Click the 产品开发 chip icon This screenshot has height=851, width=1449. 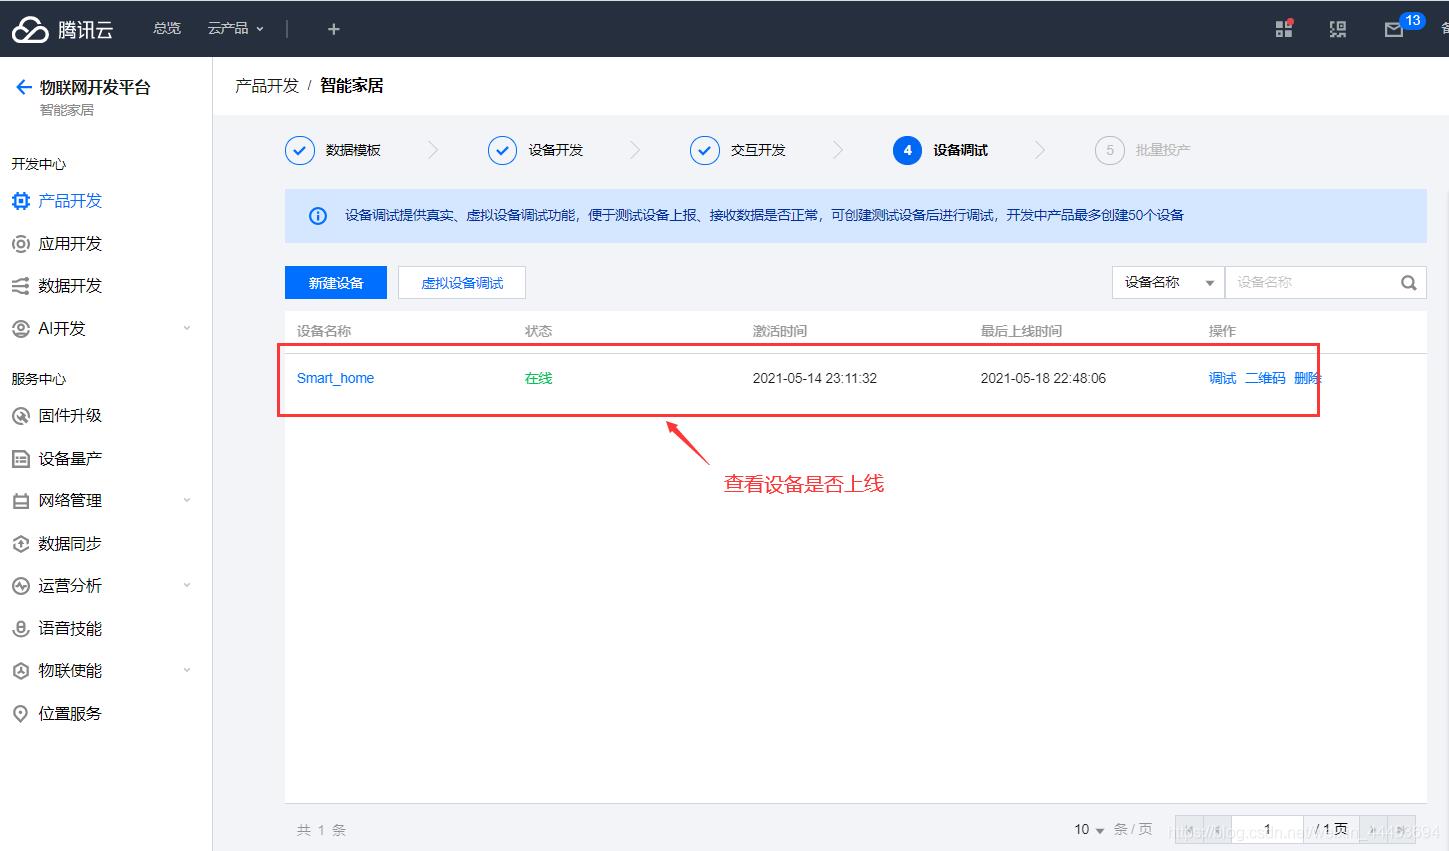[x=20, y=201]
